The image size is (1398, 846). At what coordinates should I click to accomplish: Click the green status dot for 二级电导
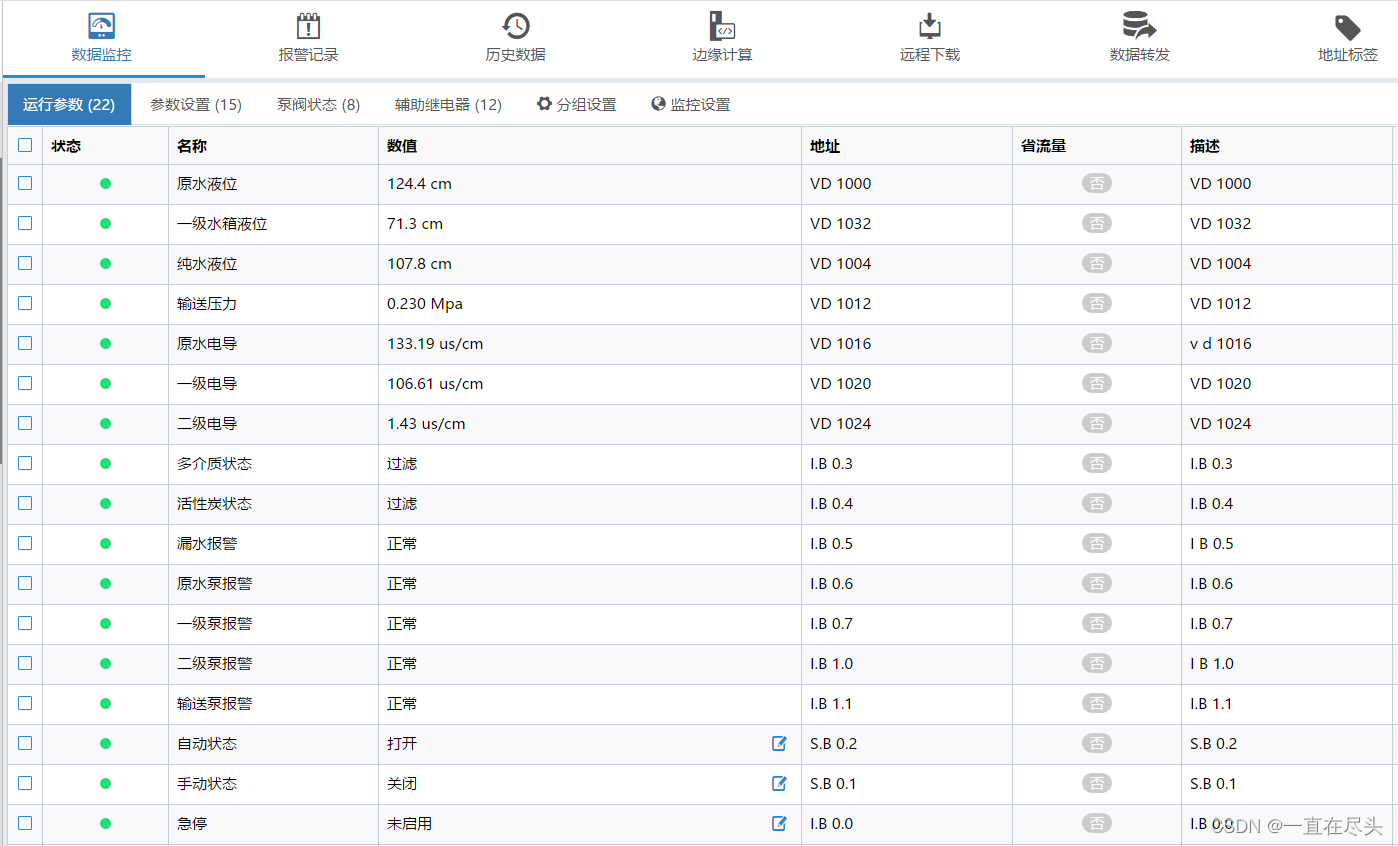coord(105,424)
